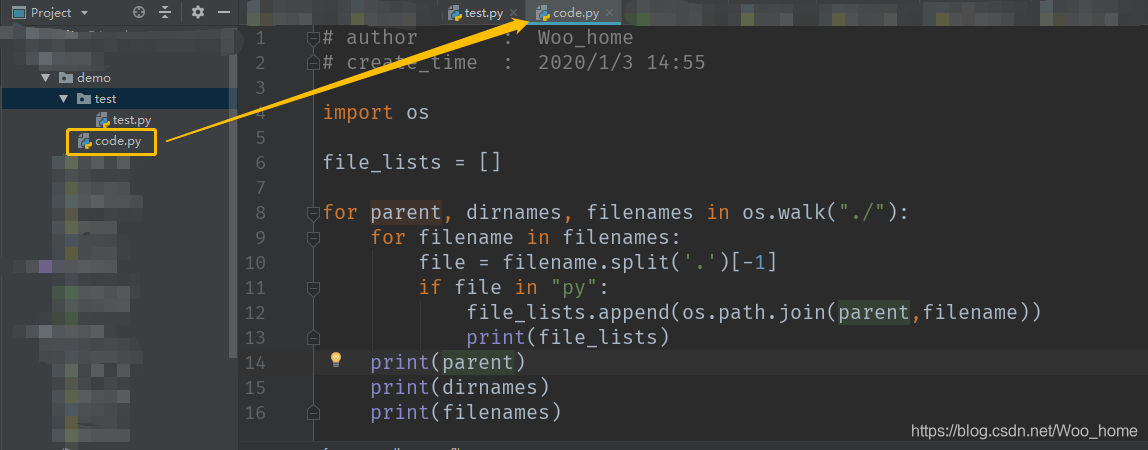
Task: Click the intention lightbulb on line 14
Action: coord(336,359)
